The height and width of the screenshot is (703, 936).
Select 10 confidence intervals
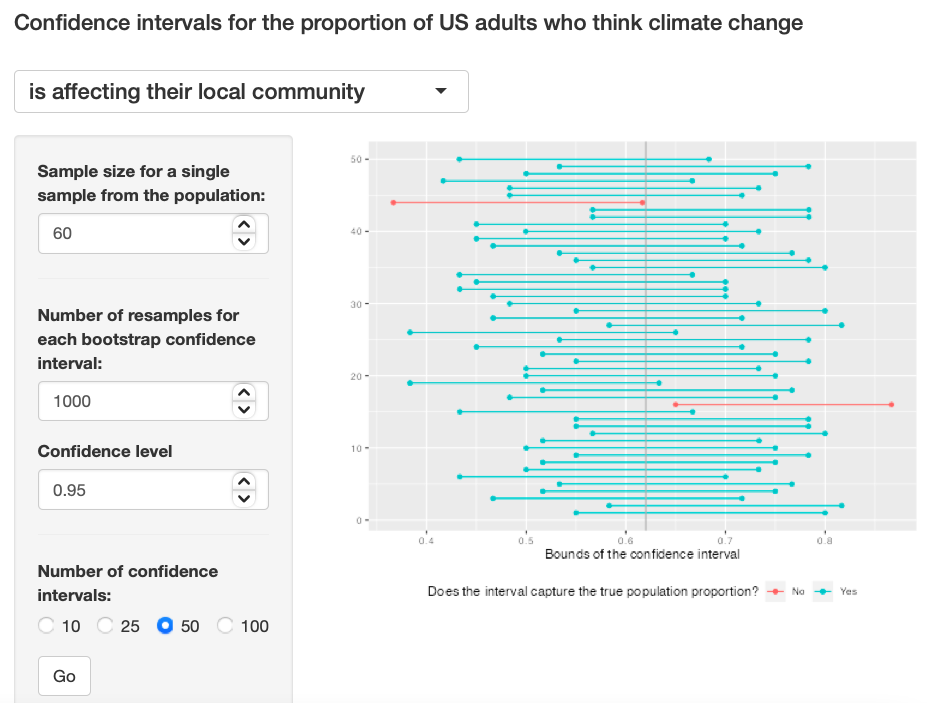pos(47,626)
